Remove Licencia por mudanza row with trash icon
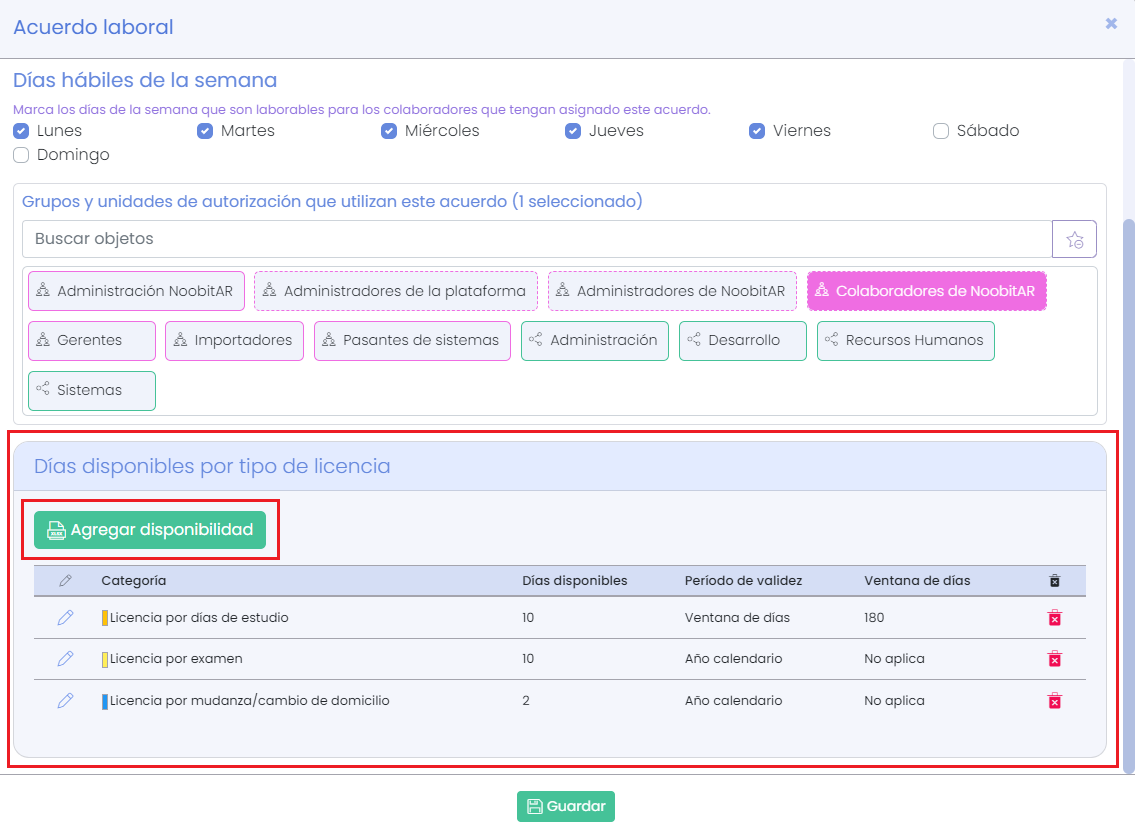The height and width of the screenshot is (830, 1135). [x=1054, y=701]
